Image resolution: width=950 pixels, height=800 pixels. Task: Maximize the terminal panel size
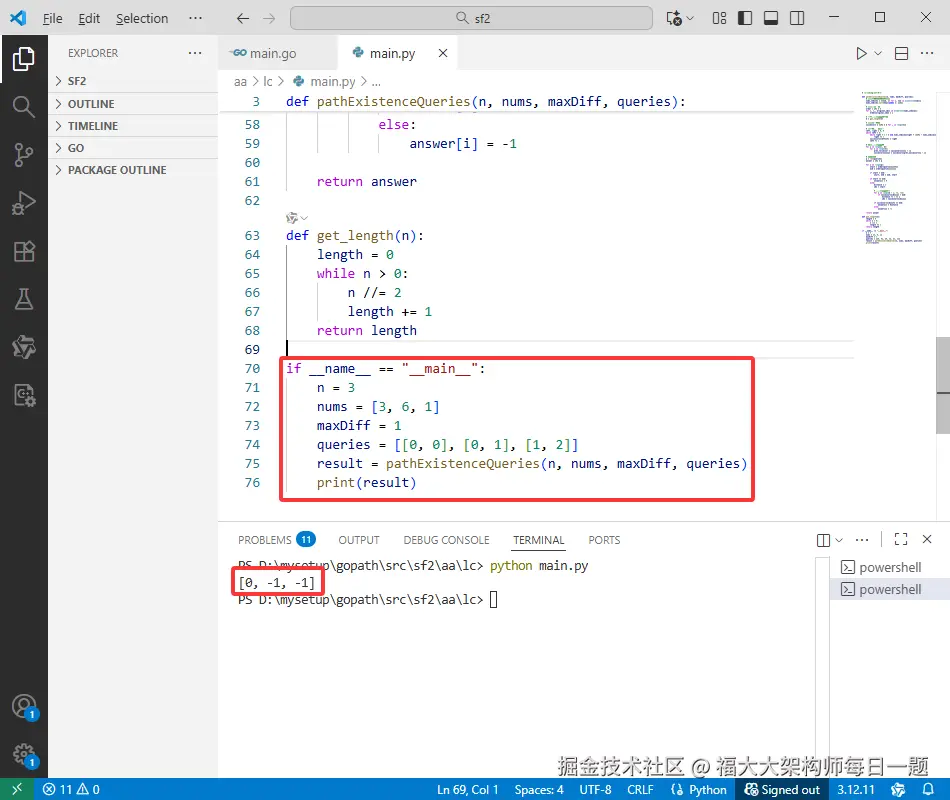coord(901,539)
